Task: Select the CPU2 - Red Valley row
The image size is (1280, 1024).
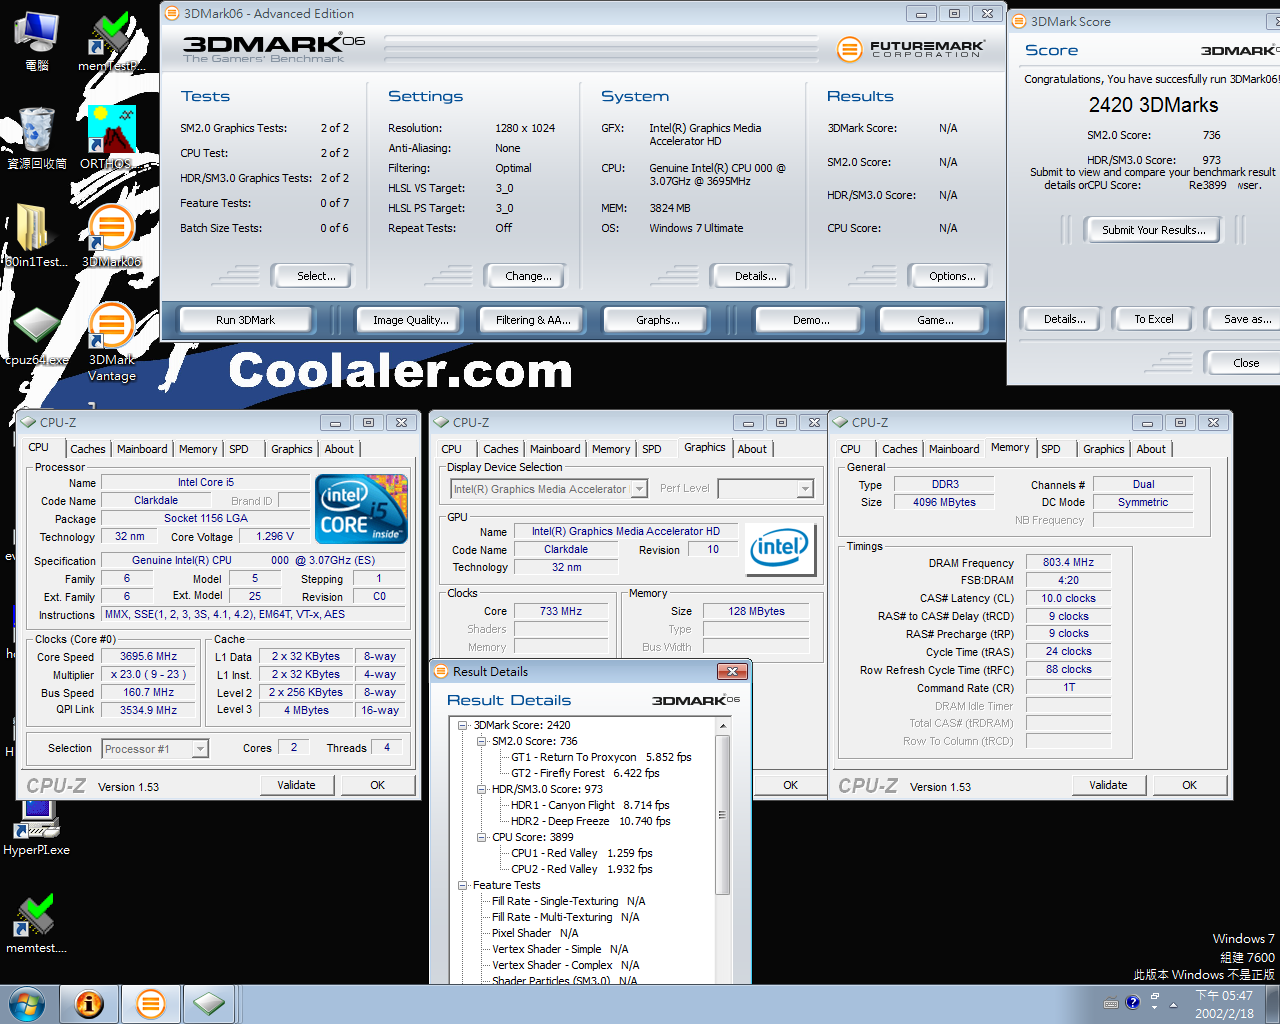Action: (x=581, y=869)
